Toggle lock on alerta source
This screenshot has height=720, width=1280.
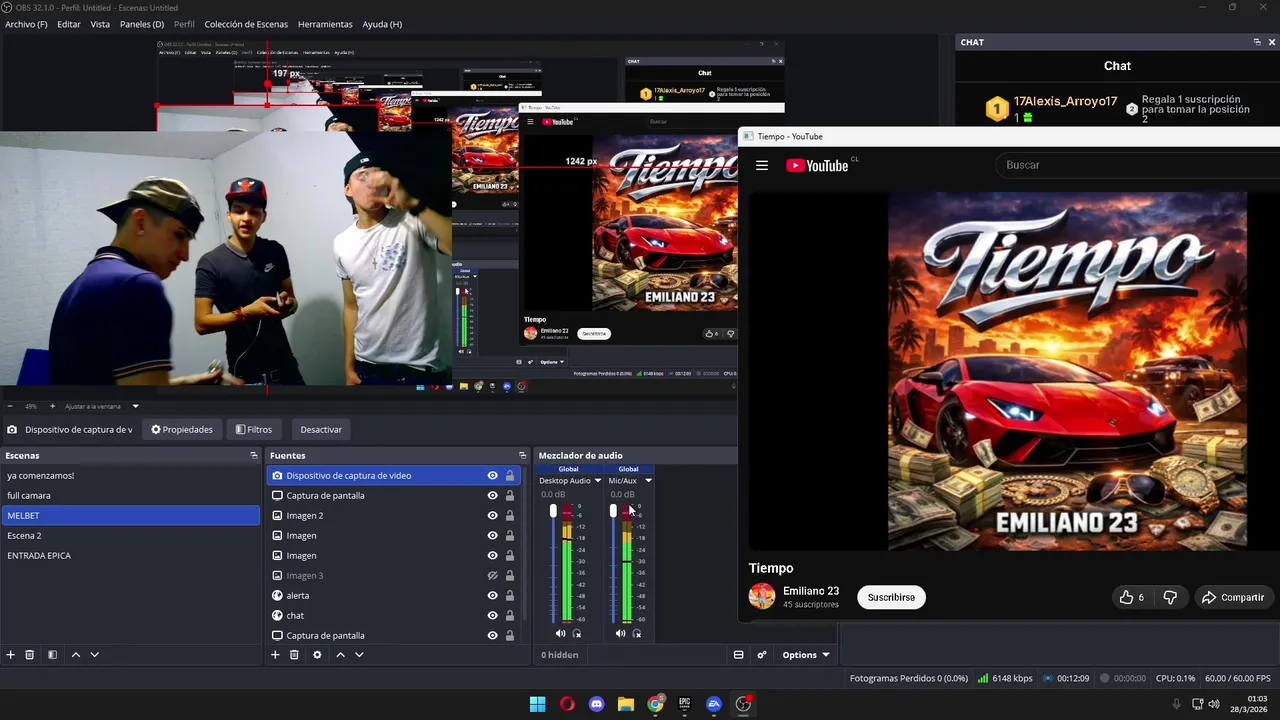click(x=510, y=595)
